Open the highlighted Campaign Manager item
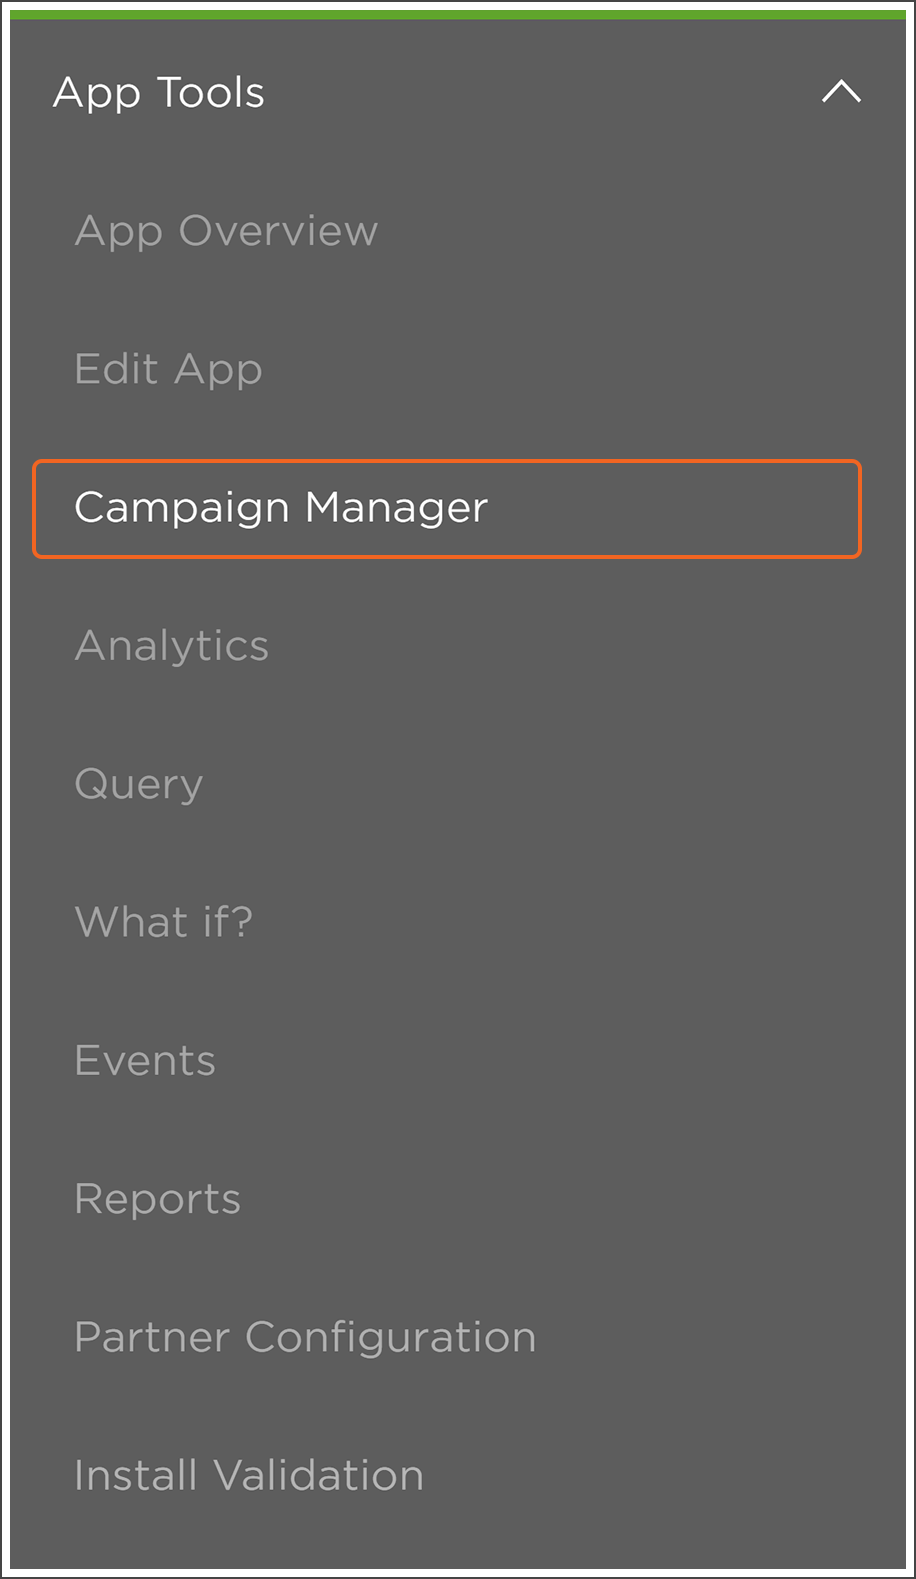Image resolution: width=916 pixels, height=1579 pixels. pyautogui.click(x=281, y=508)
